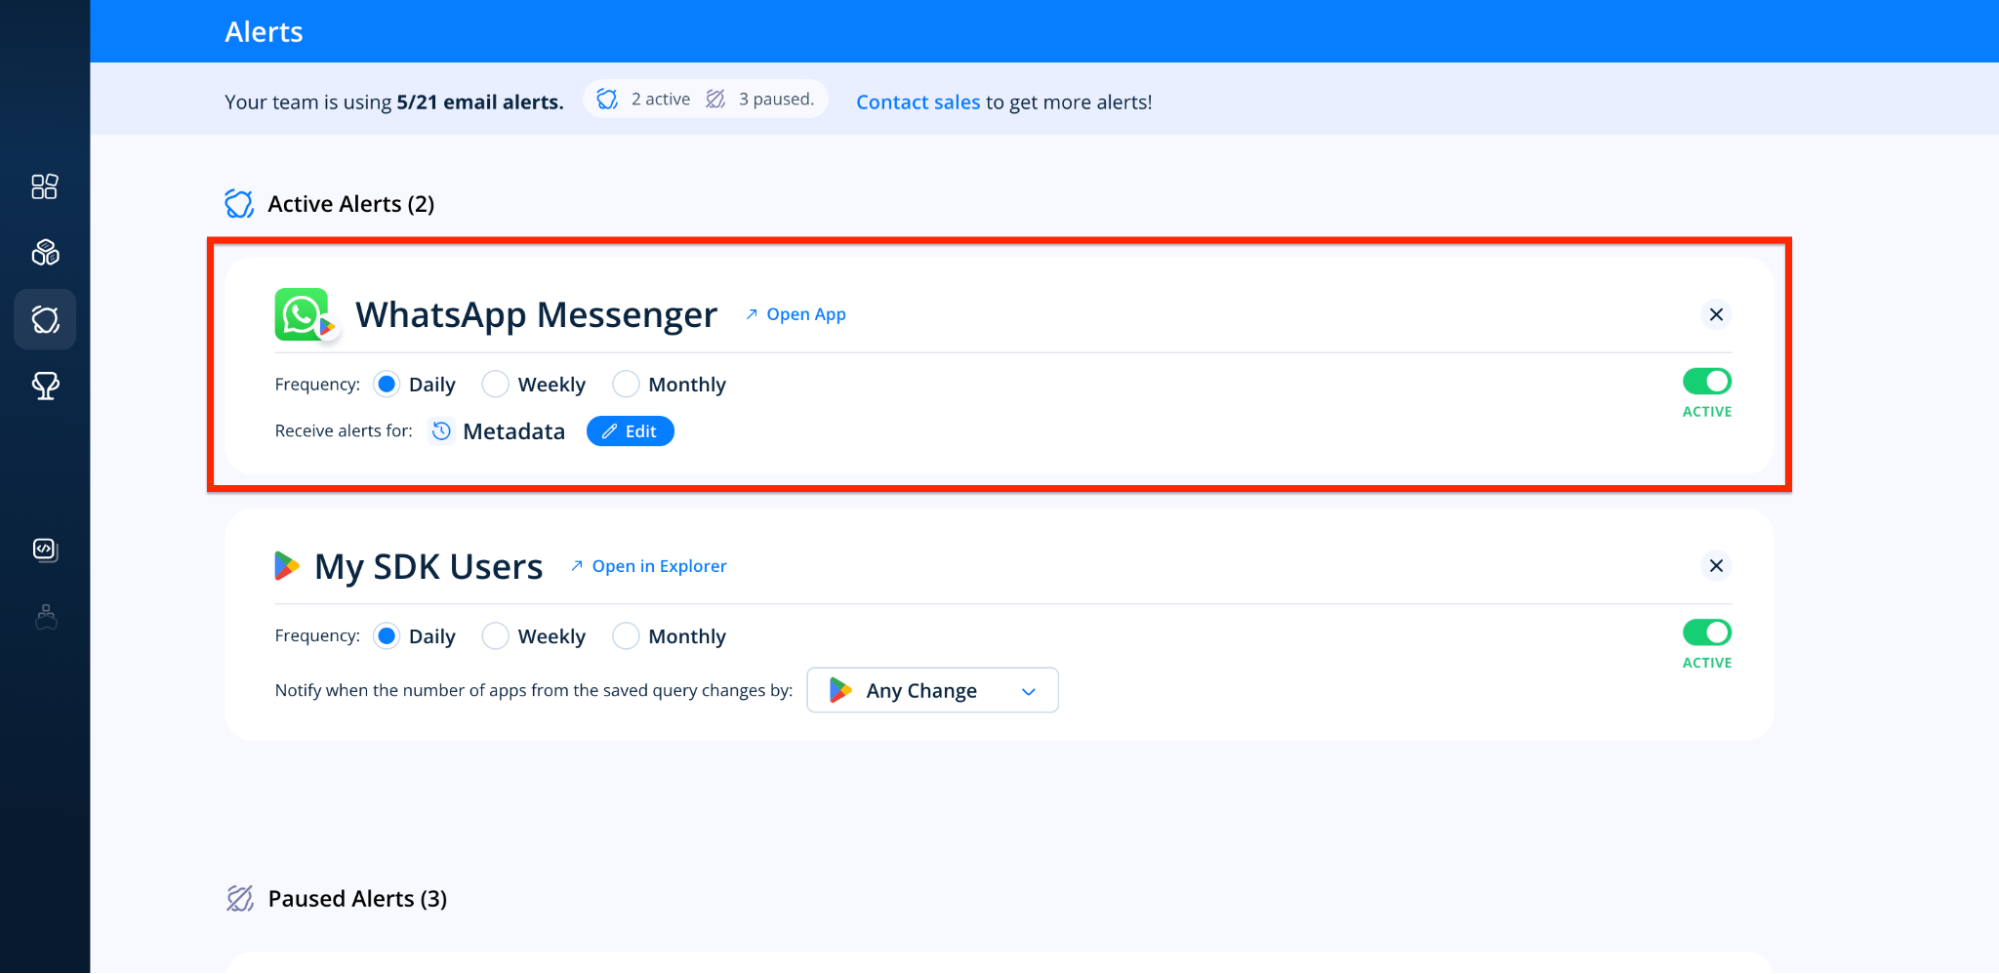Viewport: 1999px width, 974px height.
Task: Open the Any Change dropdown
Action: [932, 690]
